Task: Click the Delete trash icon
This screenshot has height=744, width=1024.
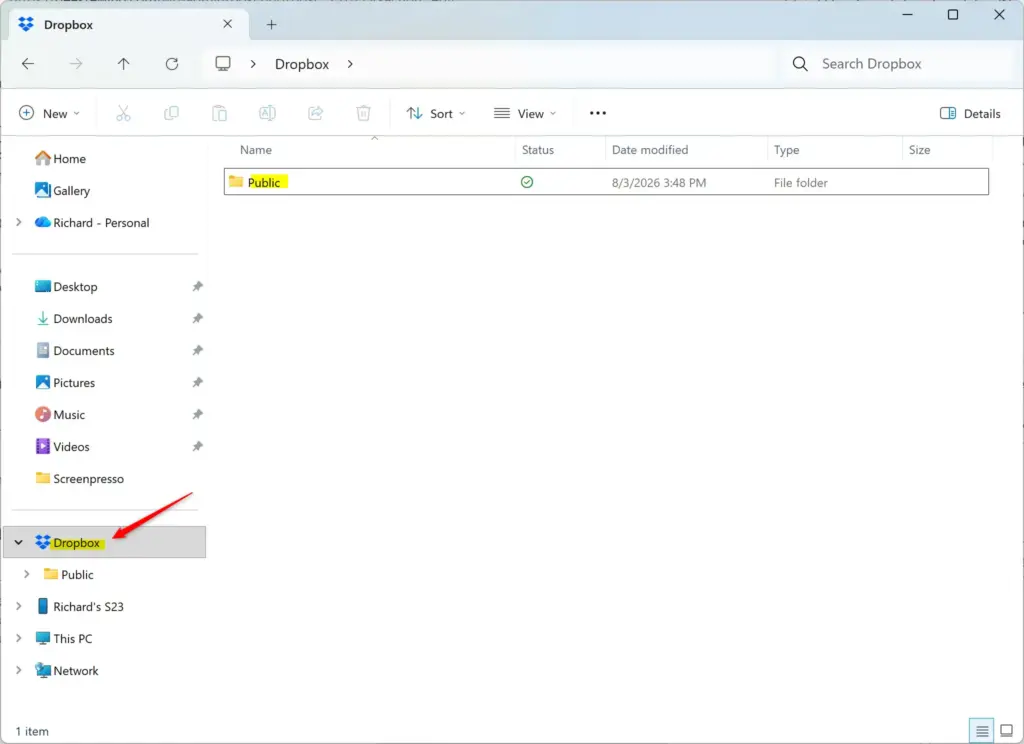Action: [363, 113]
